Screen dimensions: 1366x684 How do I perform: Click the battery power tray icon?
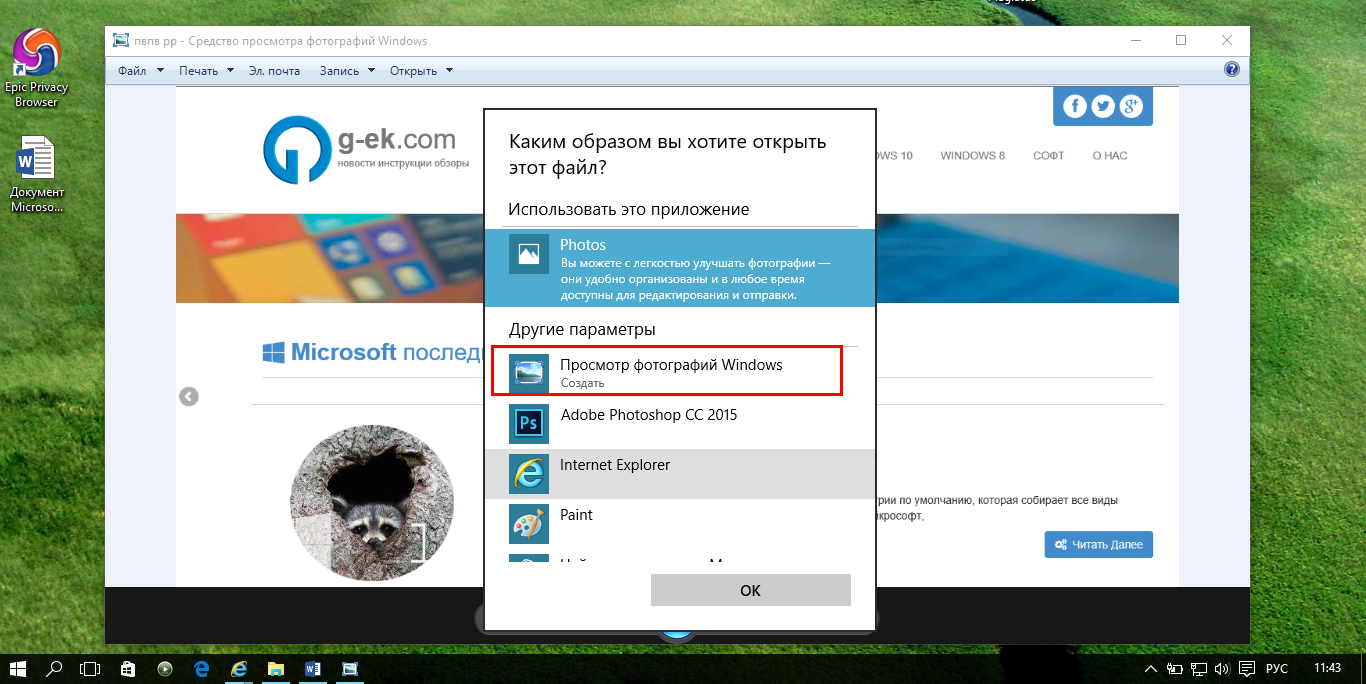pyautogui.click(x=1175, y=668)
